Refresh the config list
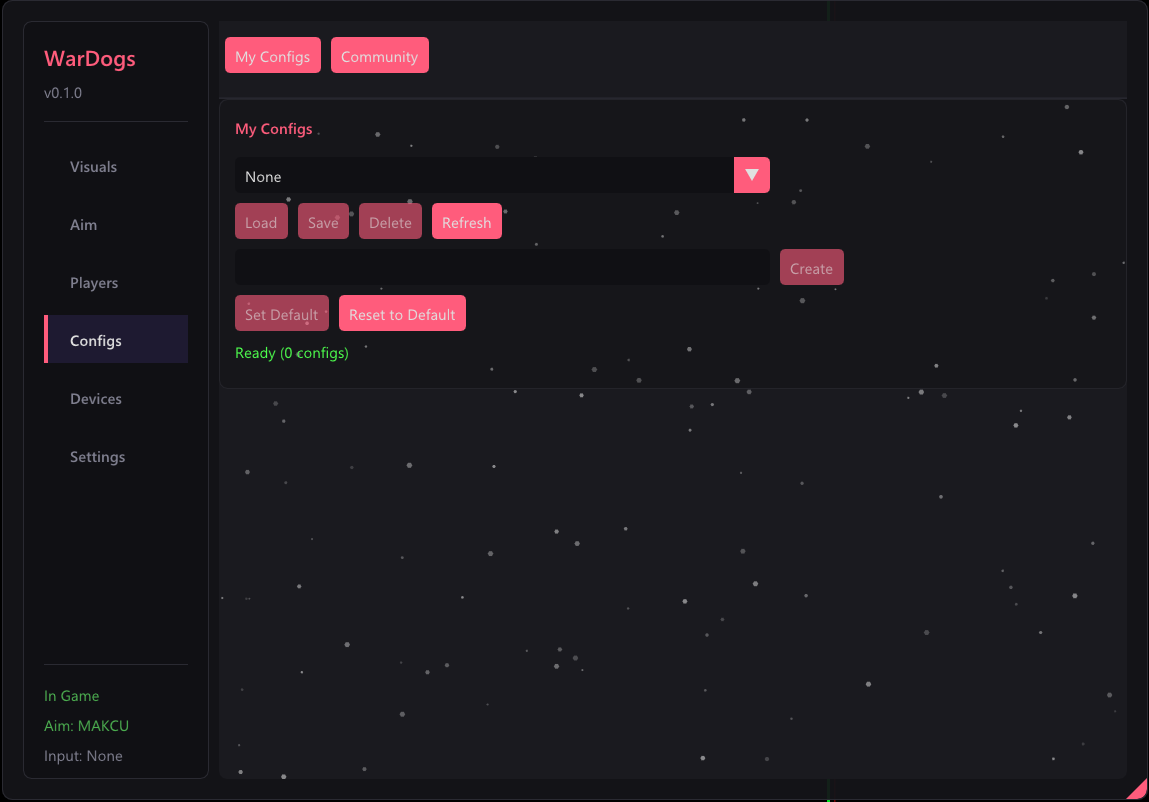This screenshot has width=1149, height=802. 467,221
